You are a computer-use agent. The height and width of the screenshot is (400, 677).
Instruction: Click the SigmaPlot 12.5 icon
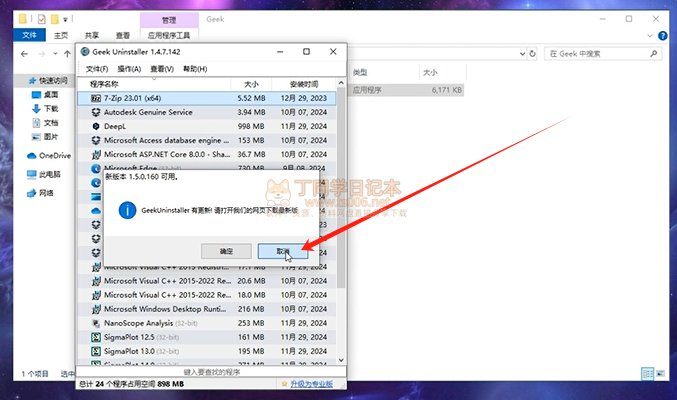click(x=96, y=337)
